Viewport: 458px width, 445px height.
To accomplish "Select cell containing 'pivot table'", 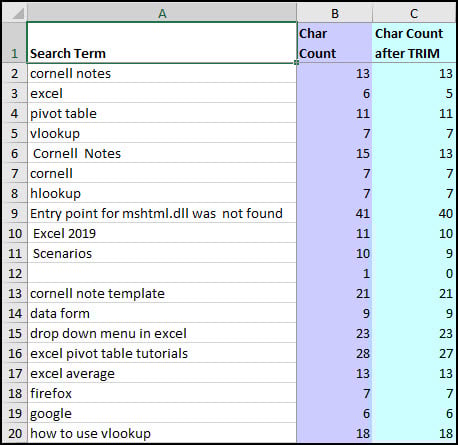I will point(162,113).
